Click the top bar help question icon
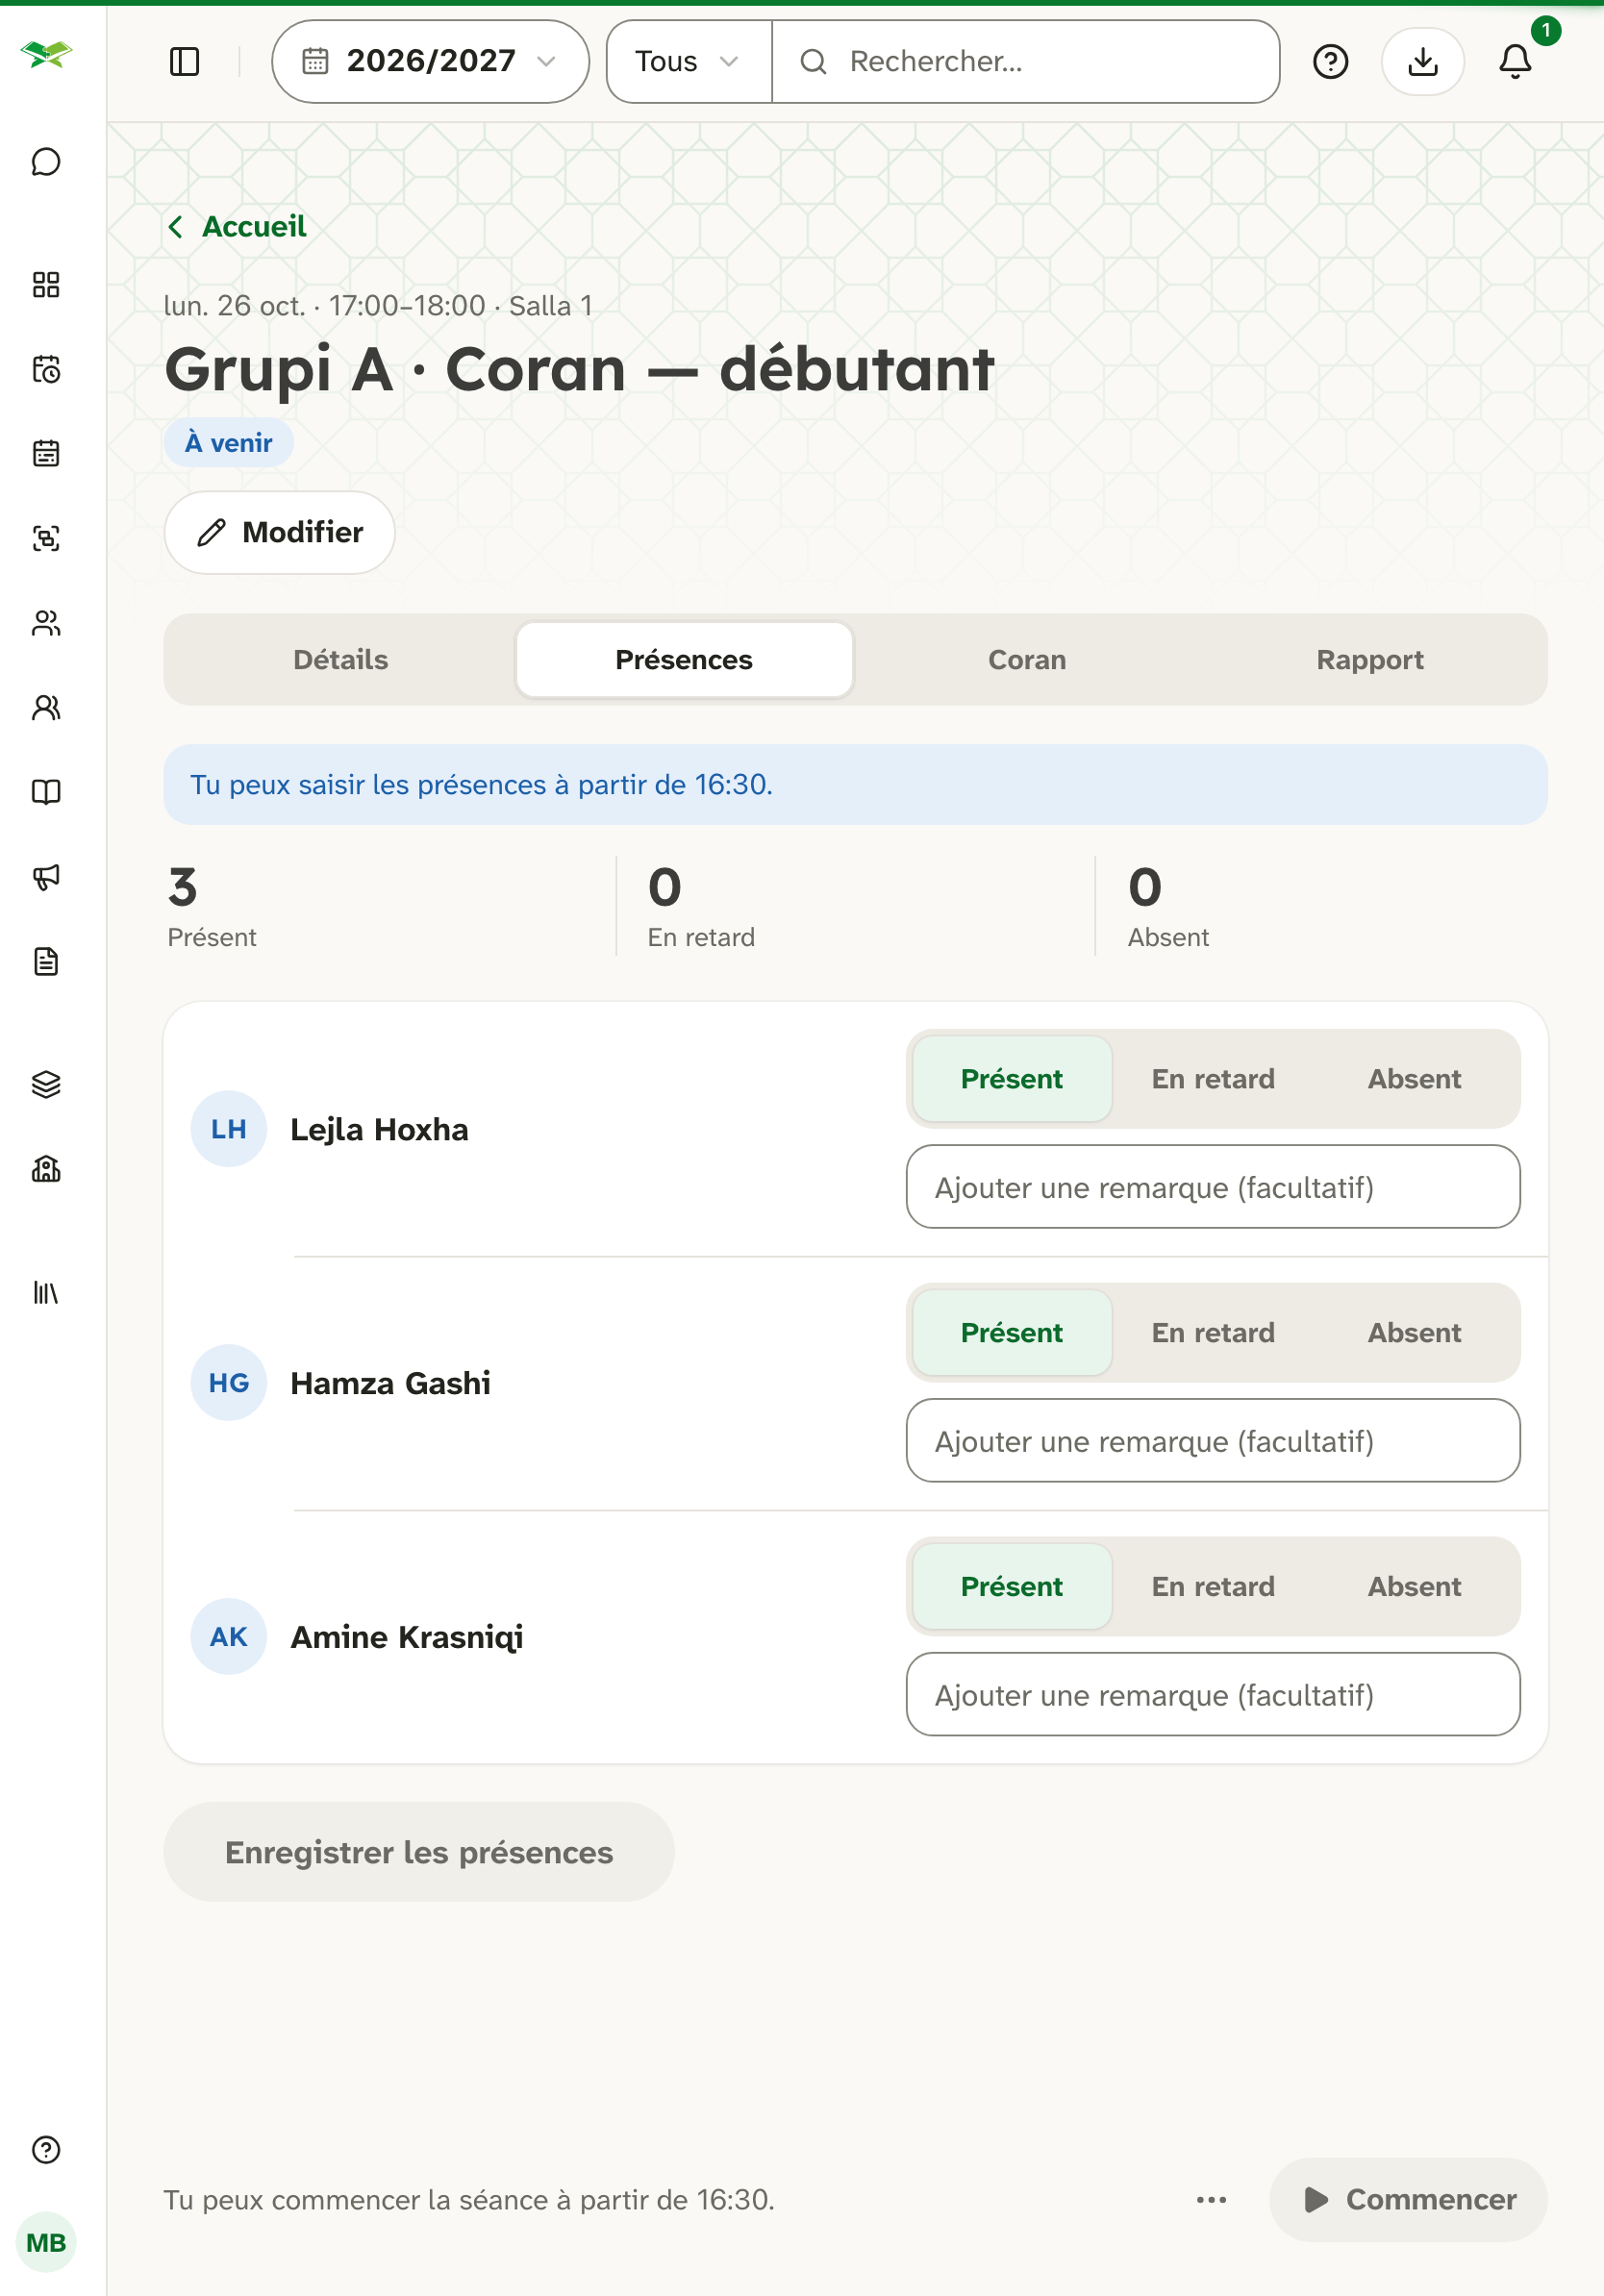 pyautogui.click(x=1330, y=62)
